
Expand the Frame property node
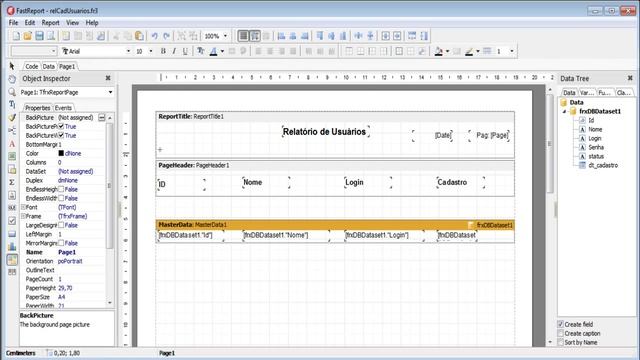pos(23,216)
